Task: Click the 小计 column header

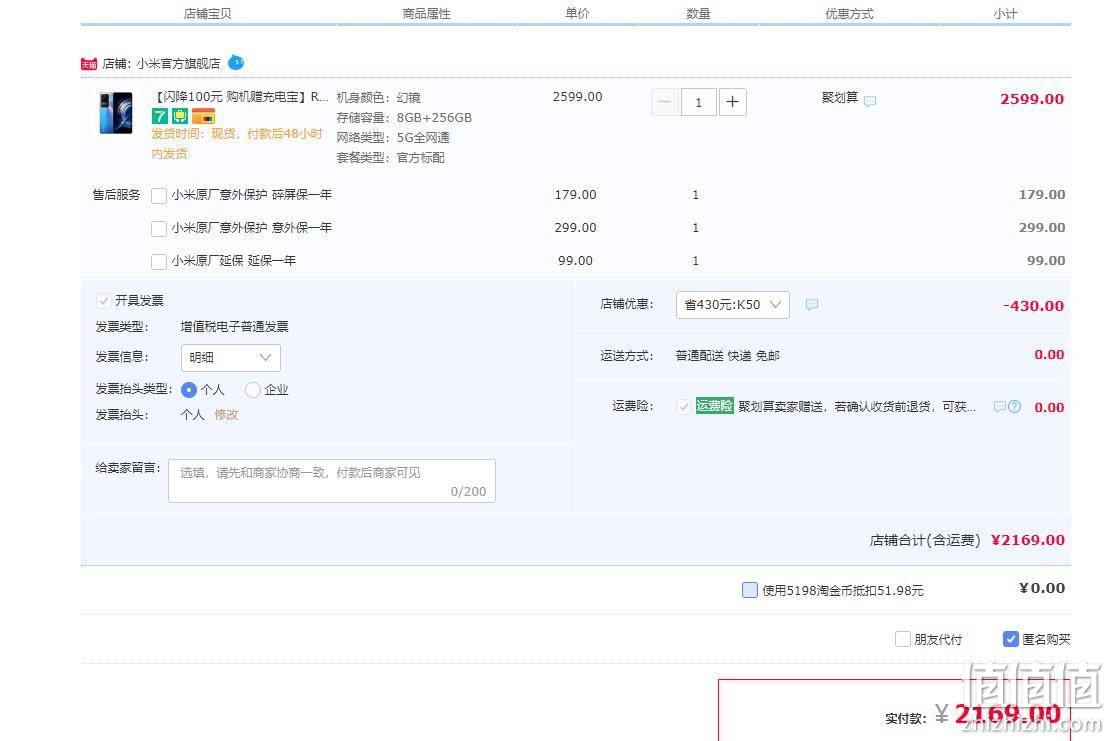Action: (1005, 13)
